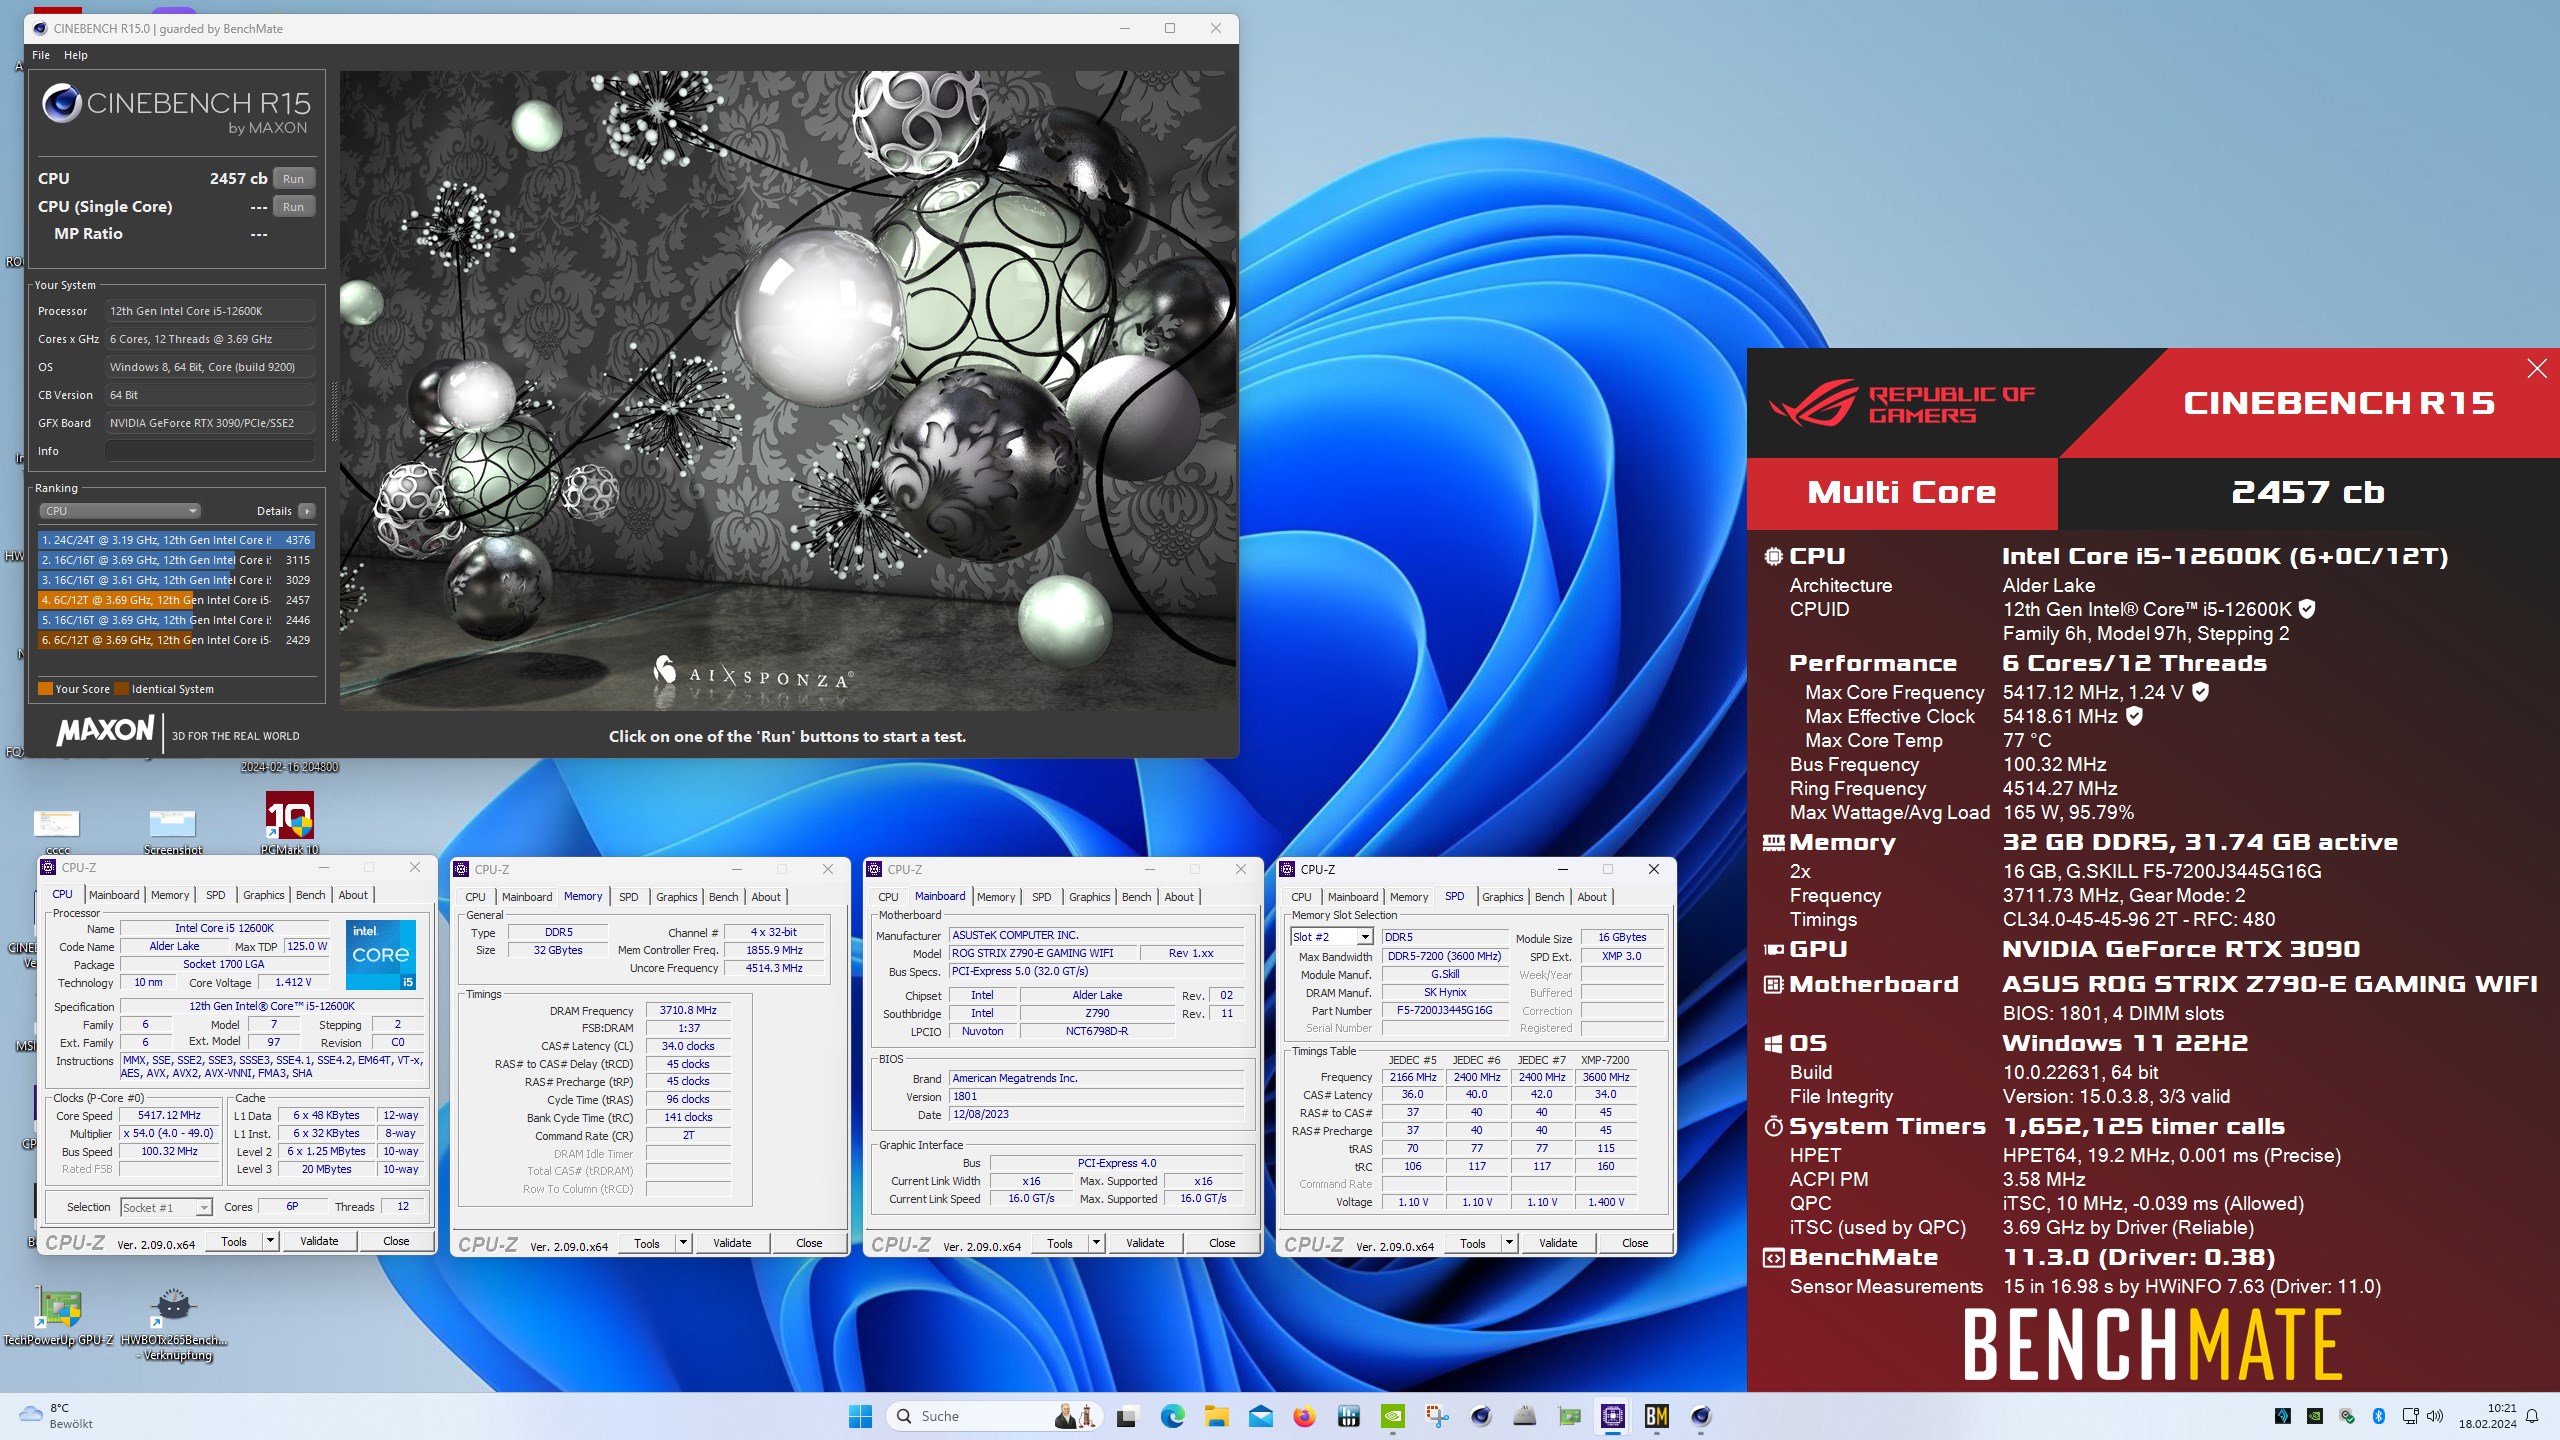Image resolution: width=2560 pixels, height=1440 pixels.
Task: Open File Explorer from the taskbar
Action: point(1216,1416)
